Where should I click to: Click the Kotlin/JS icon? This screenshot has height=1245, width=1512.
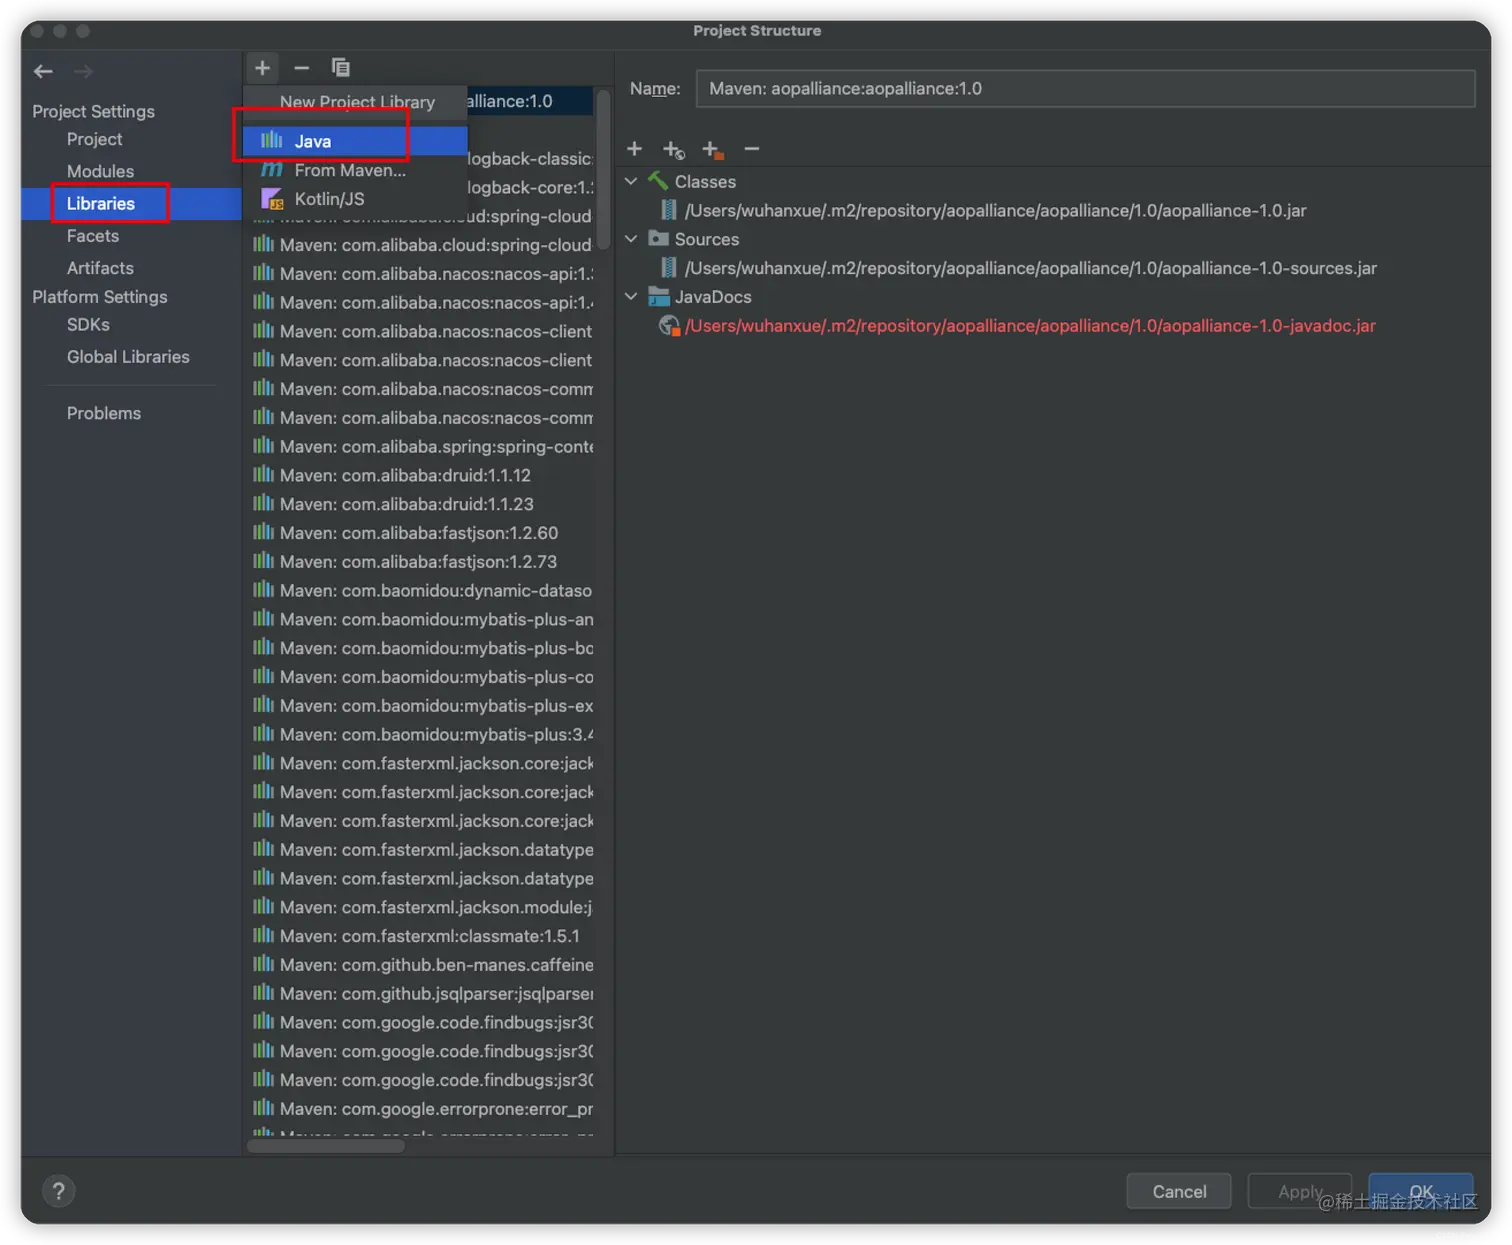click(x=272, y=199)
